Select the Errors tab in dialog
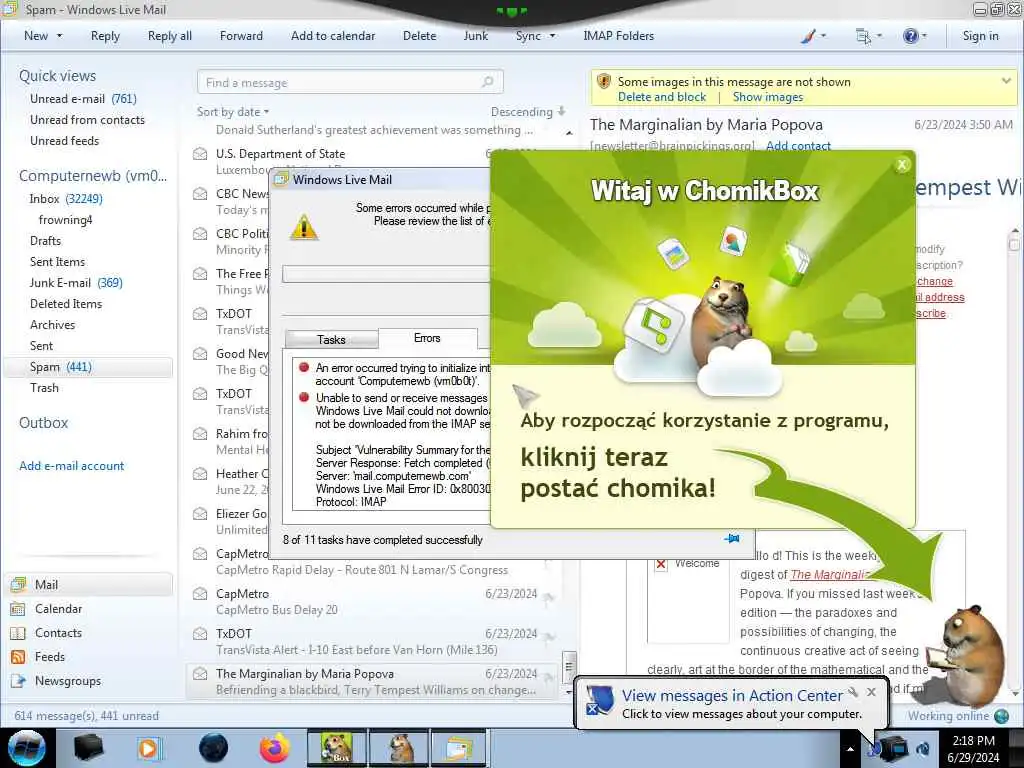Viewport: 1024px width, 768px height. coord(427,338)
